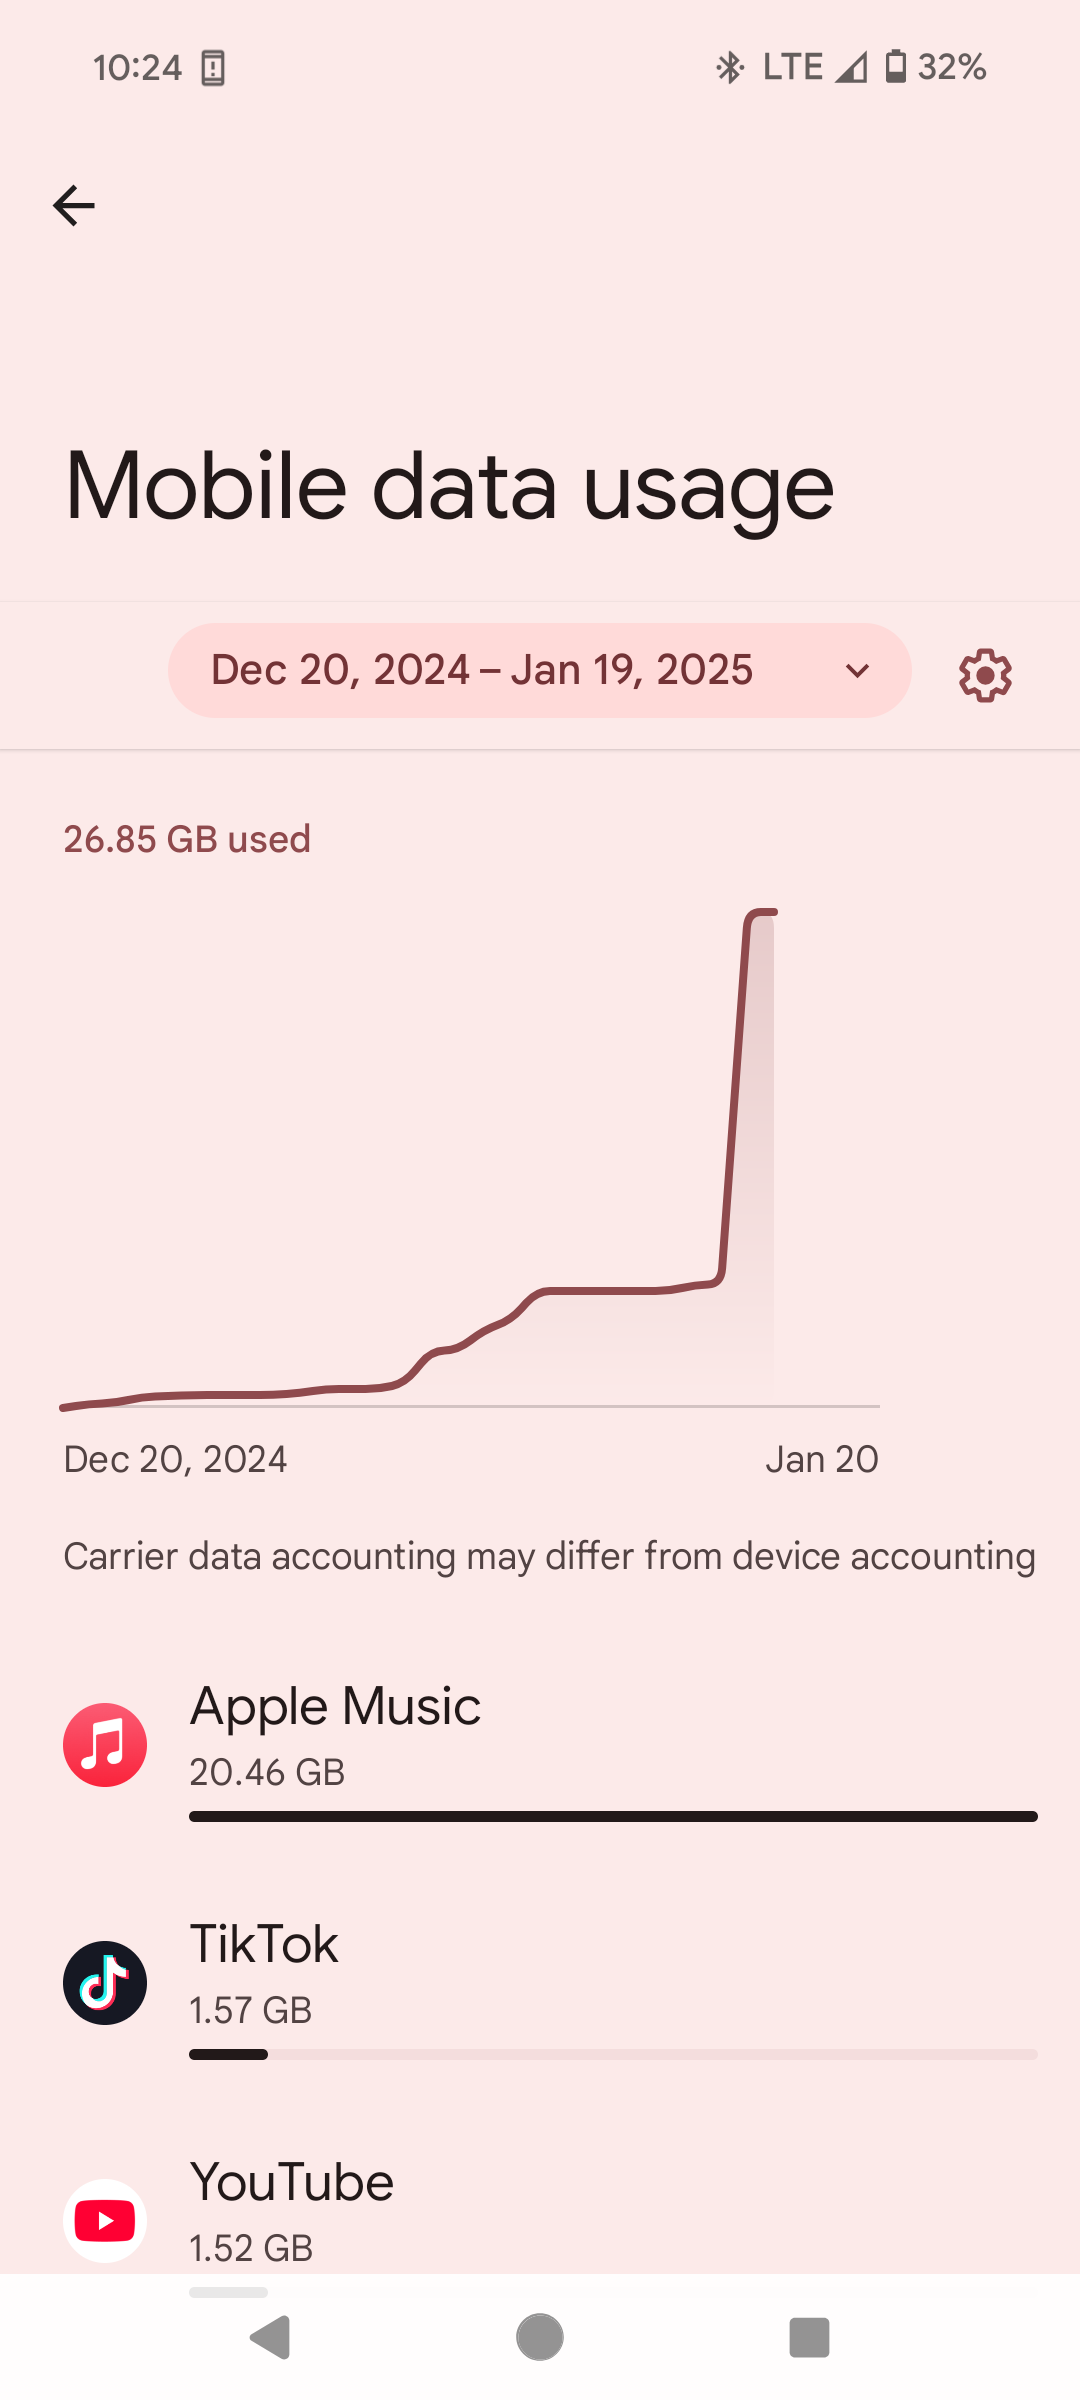Tap the back arrow icon
1080x2400 pixels.
74,206
